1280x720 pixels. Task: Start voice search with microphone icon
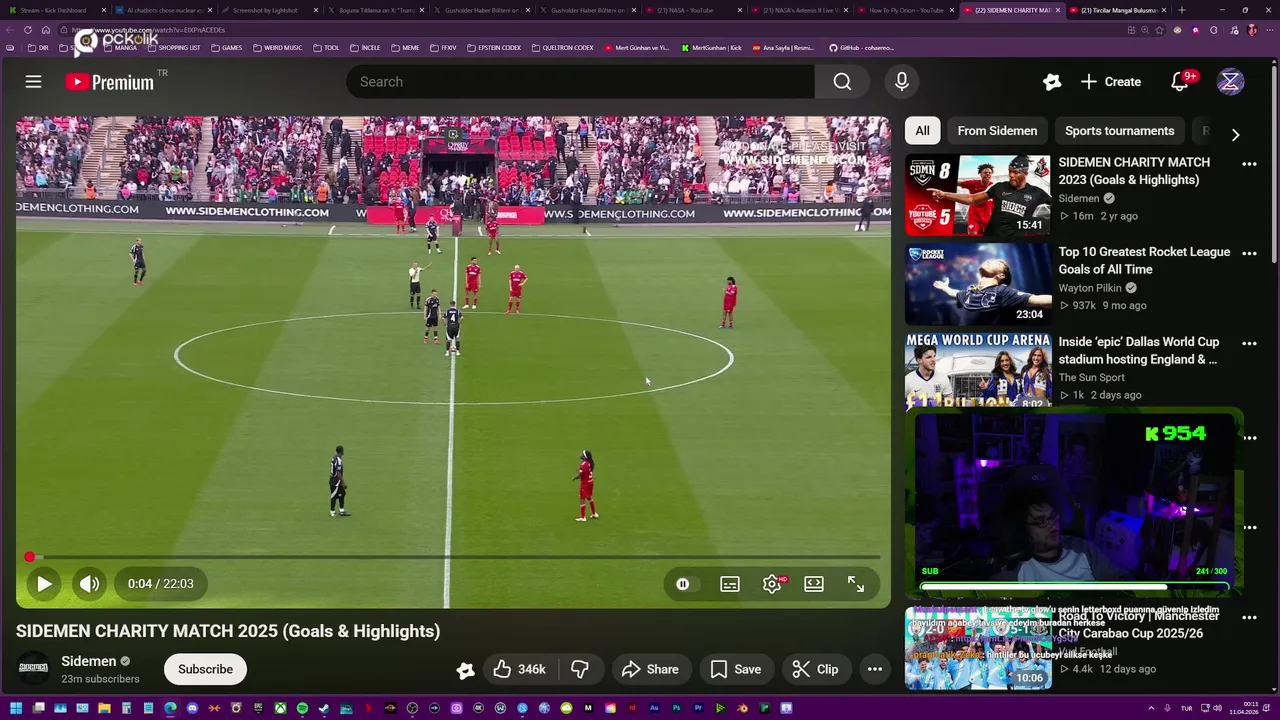(902, 82)
